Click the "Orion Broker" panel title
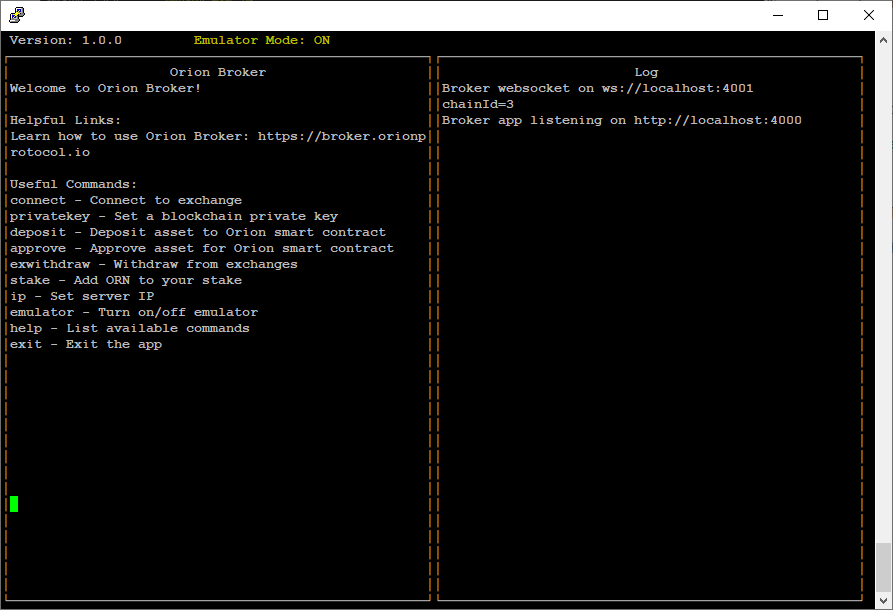 coord(218,72)
